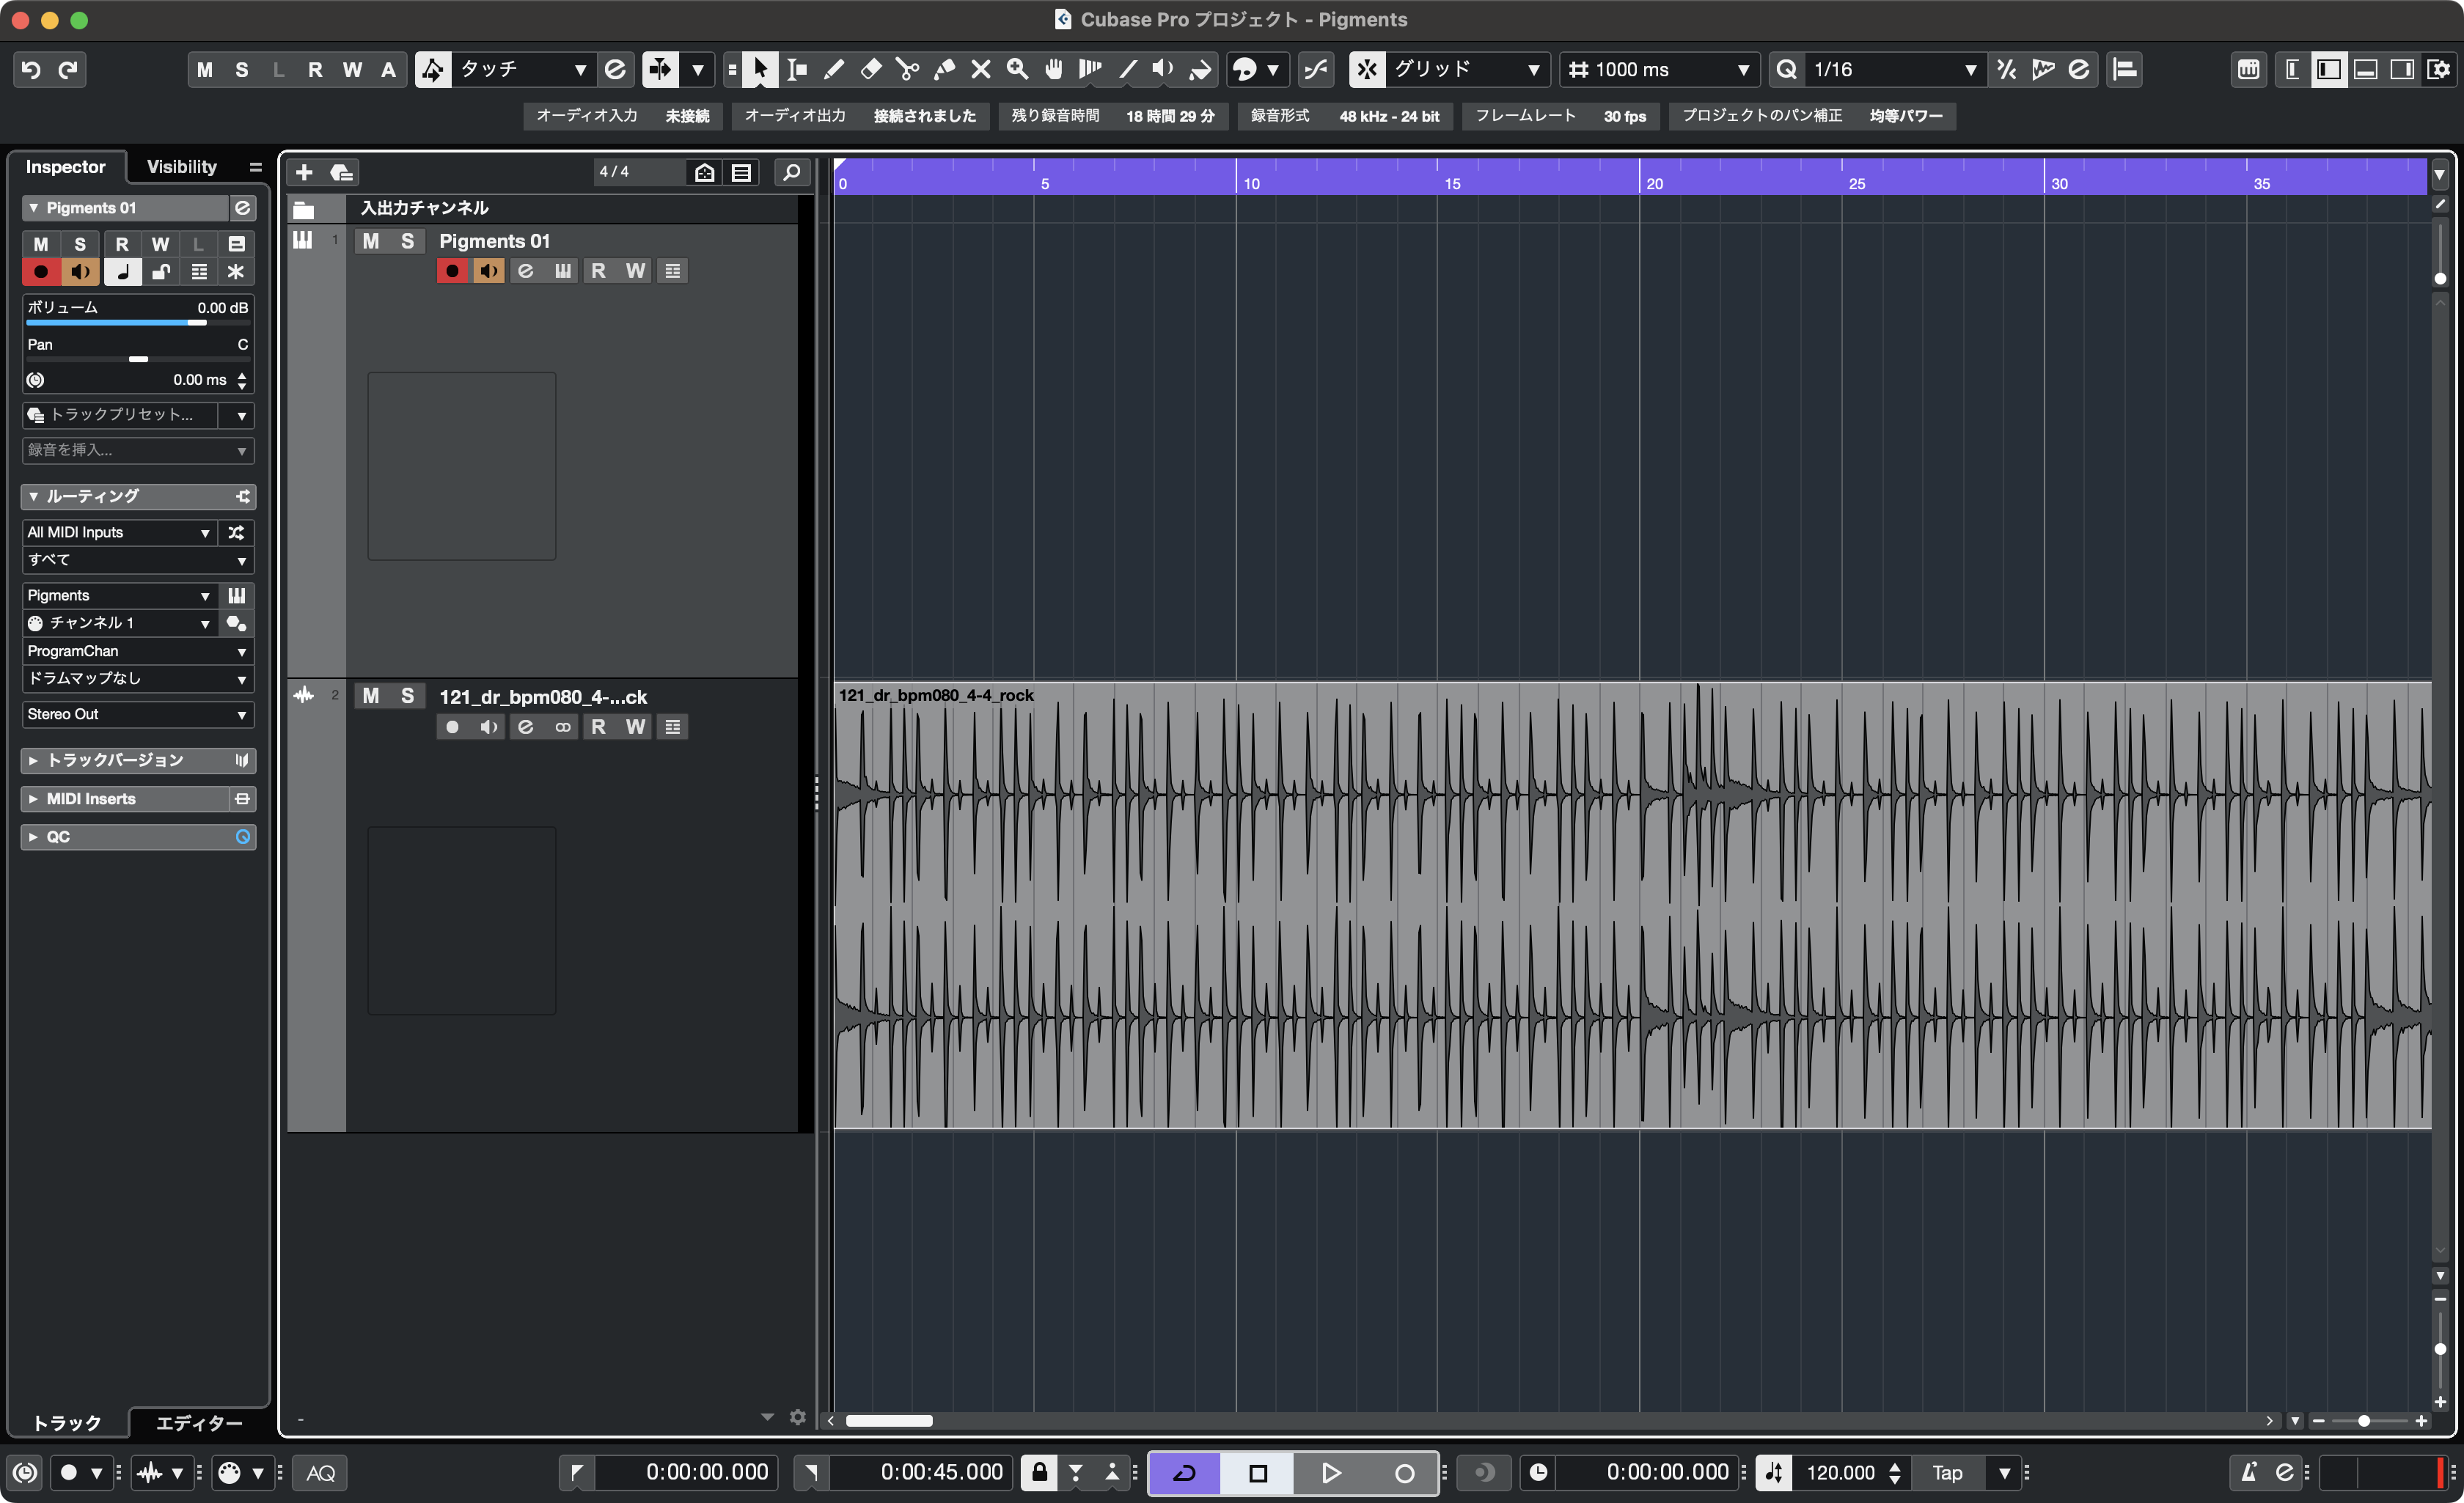The height and width of the screenshot is (1503, 2464).
Task: Open All MIDI Inputs routing dropdown
Action: pos(119,532)
